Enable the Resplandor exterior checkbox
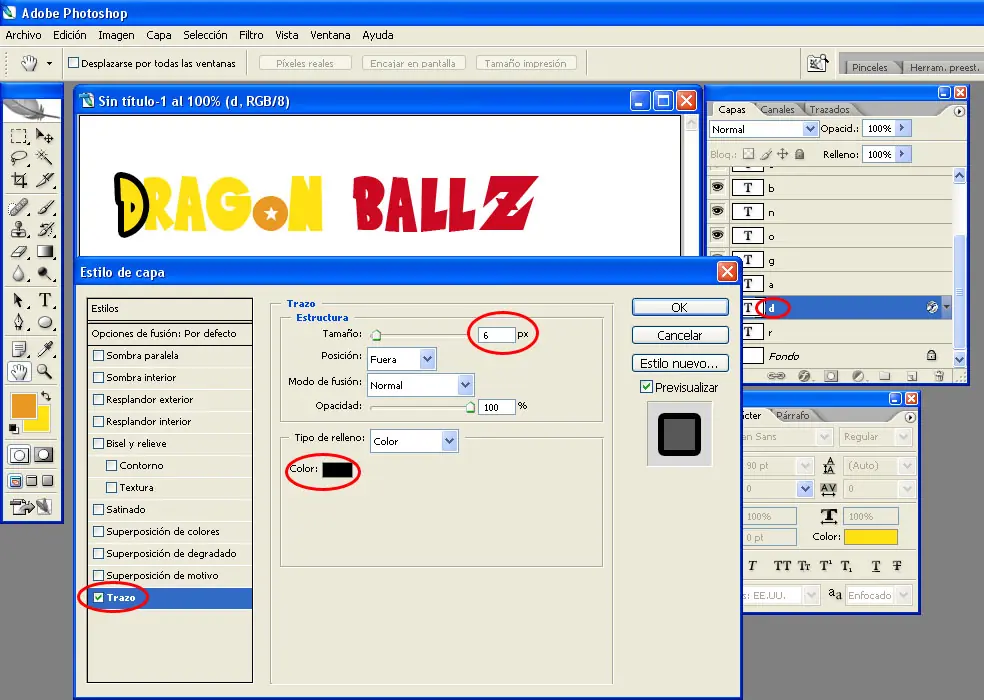 [99, 399]
